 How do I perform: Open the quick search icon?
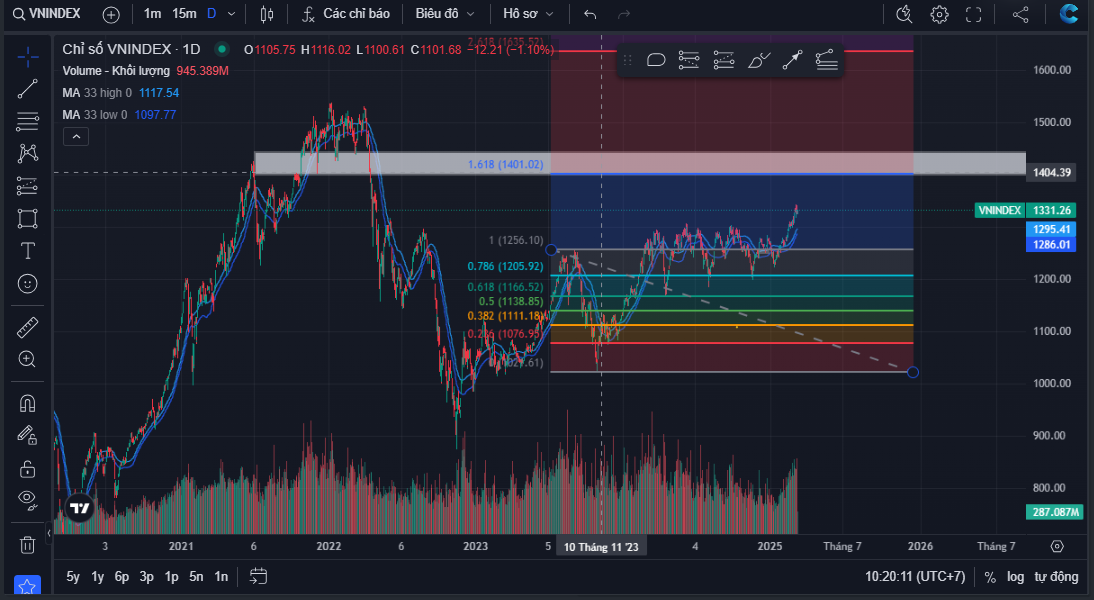pyautogui.click(x=904, y=14)
